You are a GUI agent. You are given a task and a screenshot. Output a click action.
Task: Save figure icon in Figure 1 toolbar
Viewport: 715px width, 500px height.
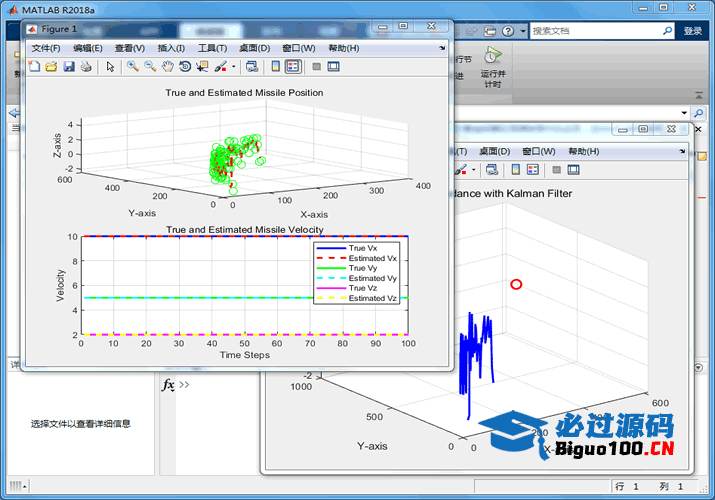pos(69,67)
